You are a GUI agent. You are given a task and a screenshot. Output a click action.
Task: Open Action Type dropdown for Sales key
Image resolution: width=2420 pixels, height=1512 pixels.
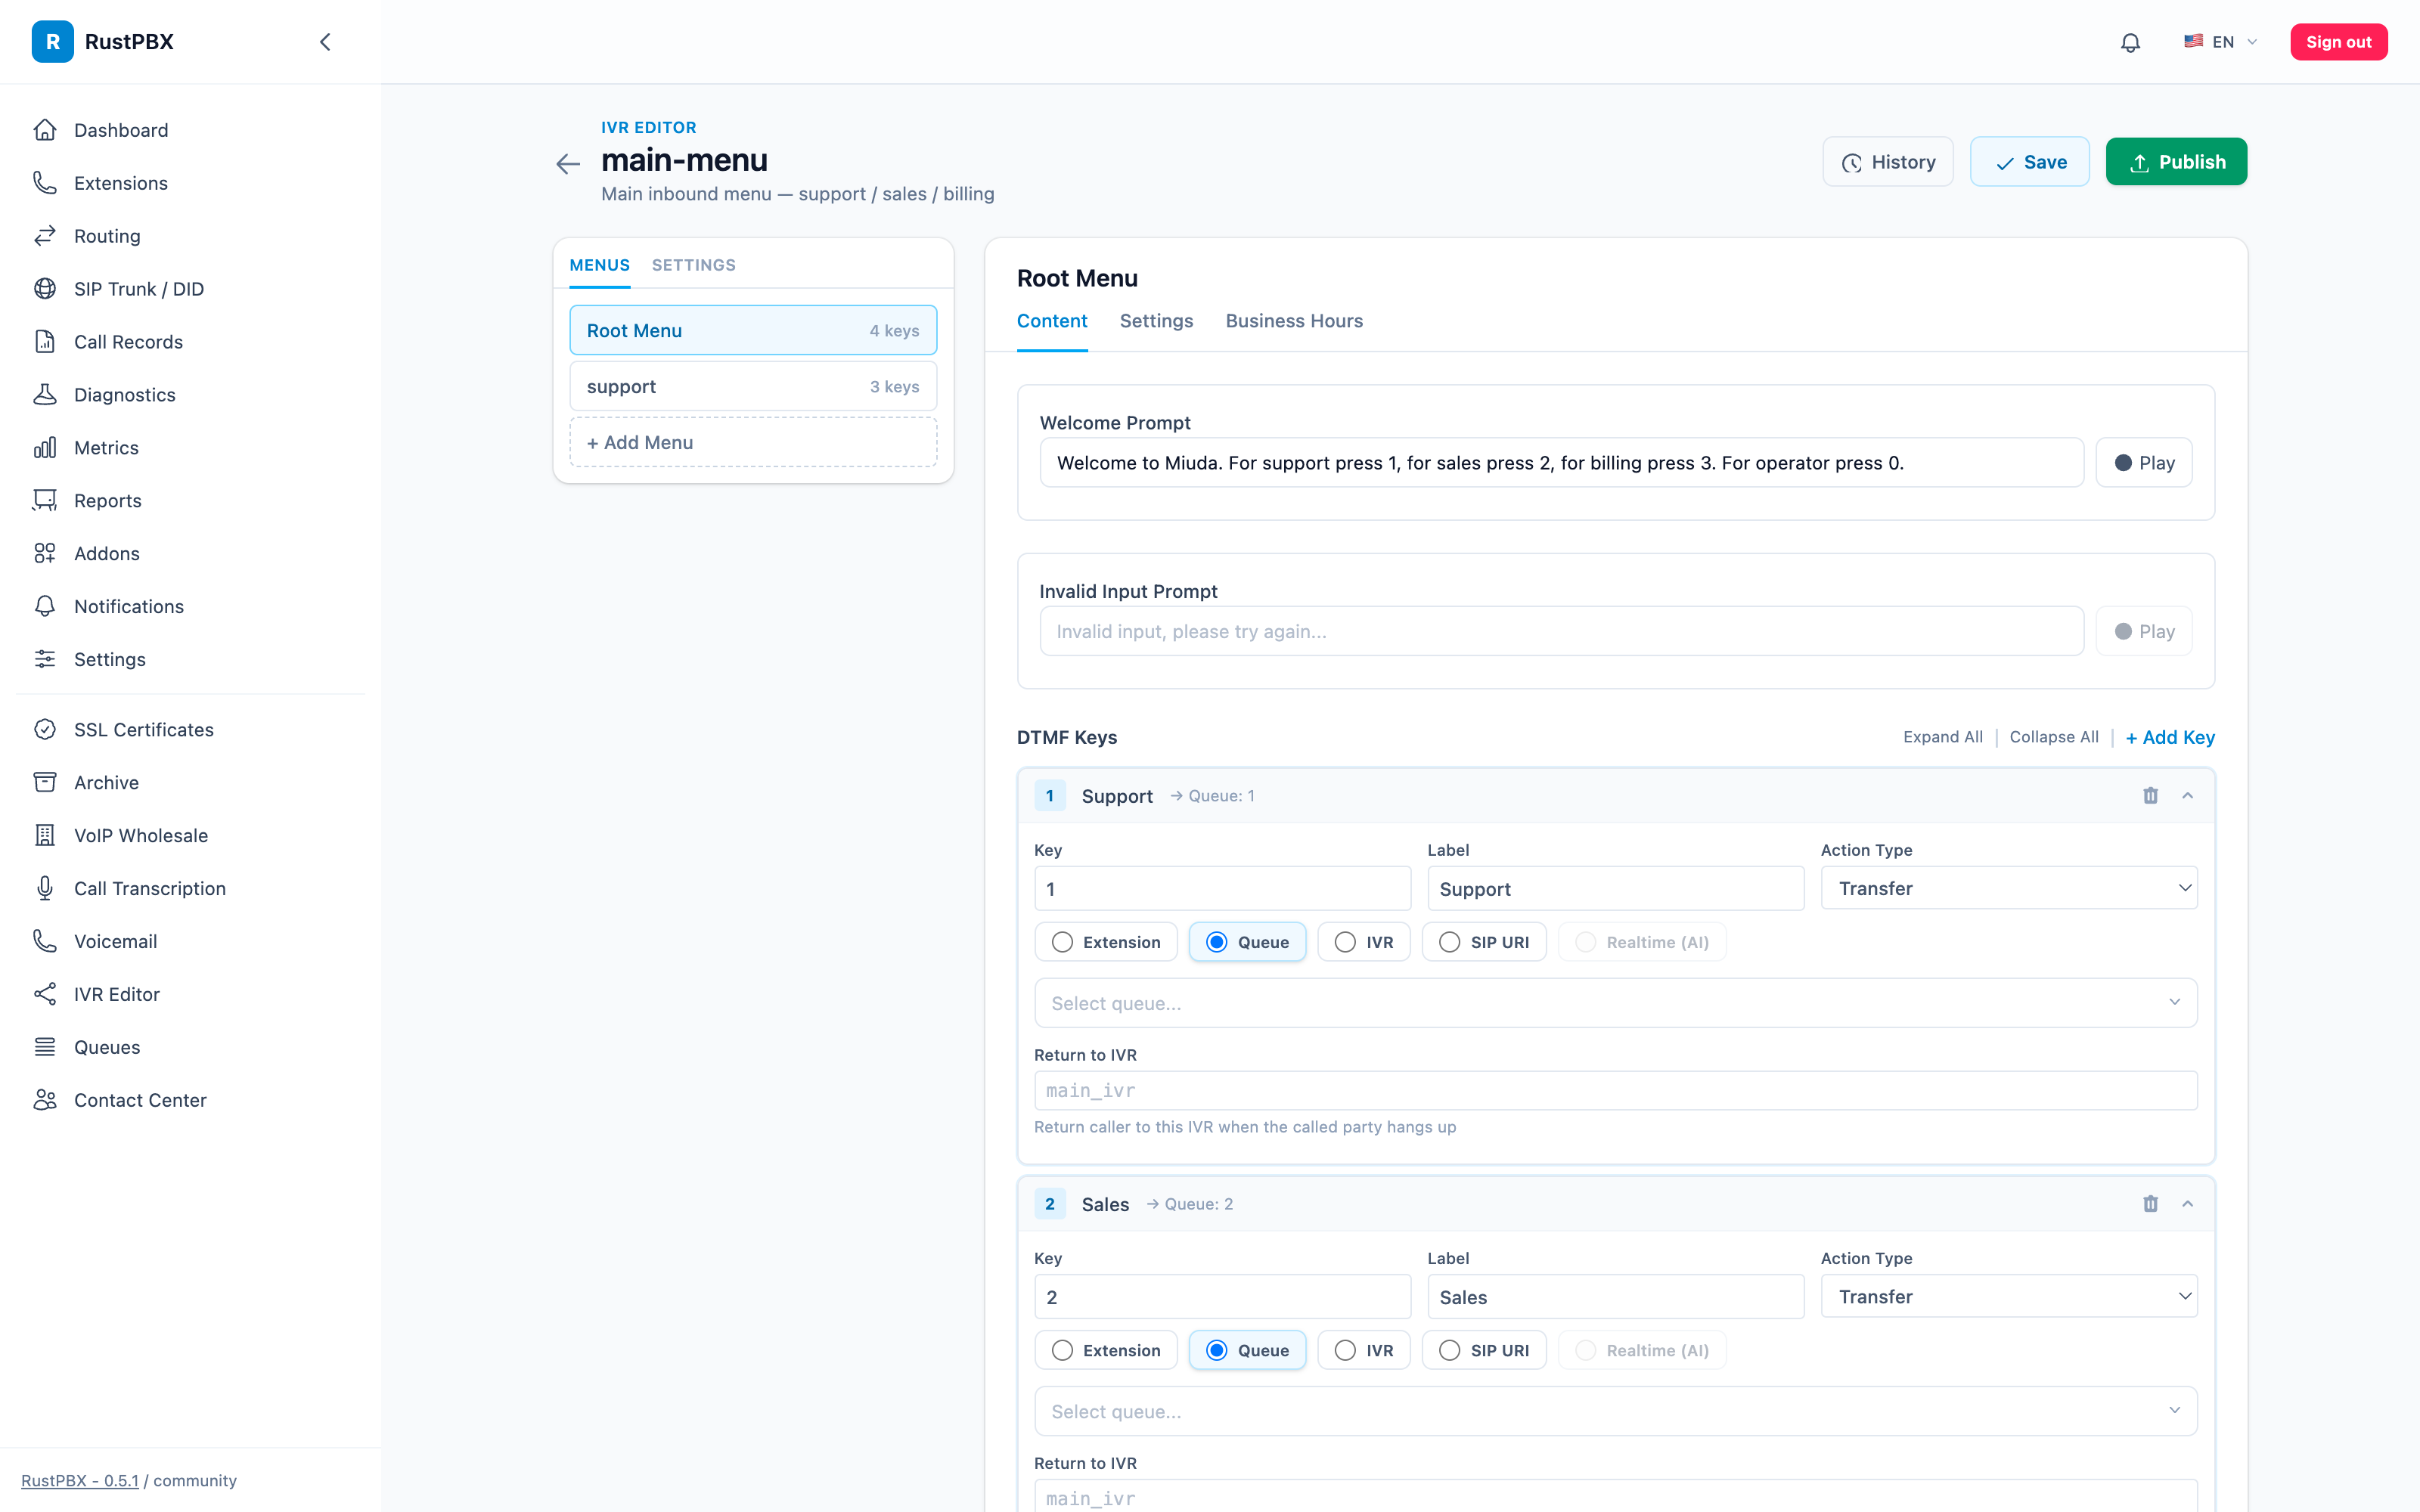click(2009, 1296)
